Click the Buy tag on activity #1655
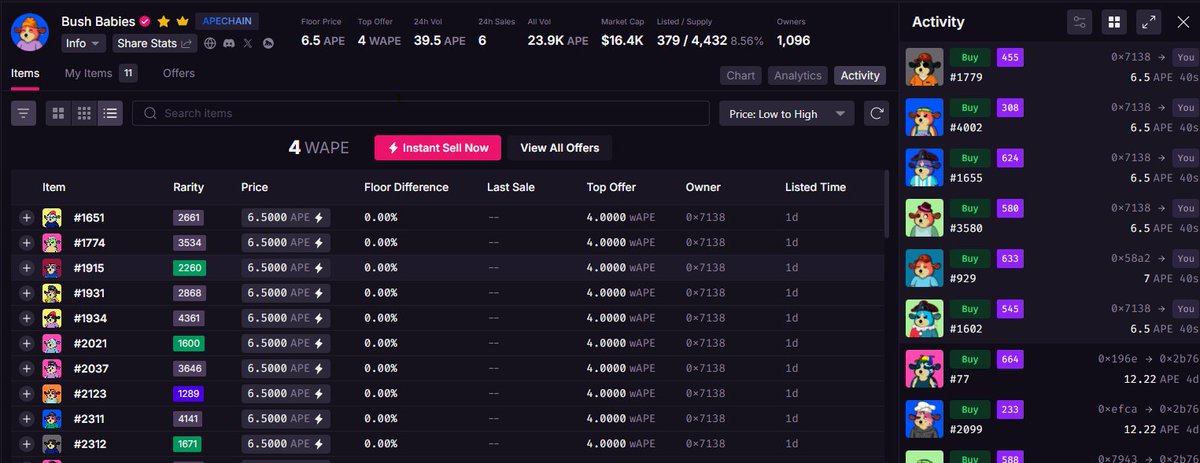1200x463 pixels. point(970,157)
